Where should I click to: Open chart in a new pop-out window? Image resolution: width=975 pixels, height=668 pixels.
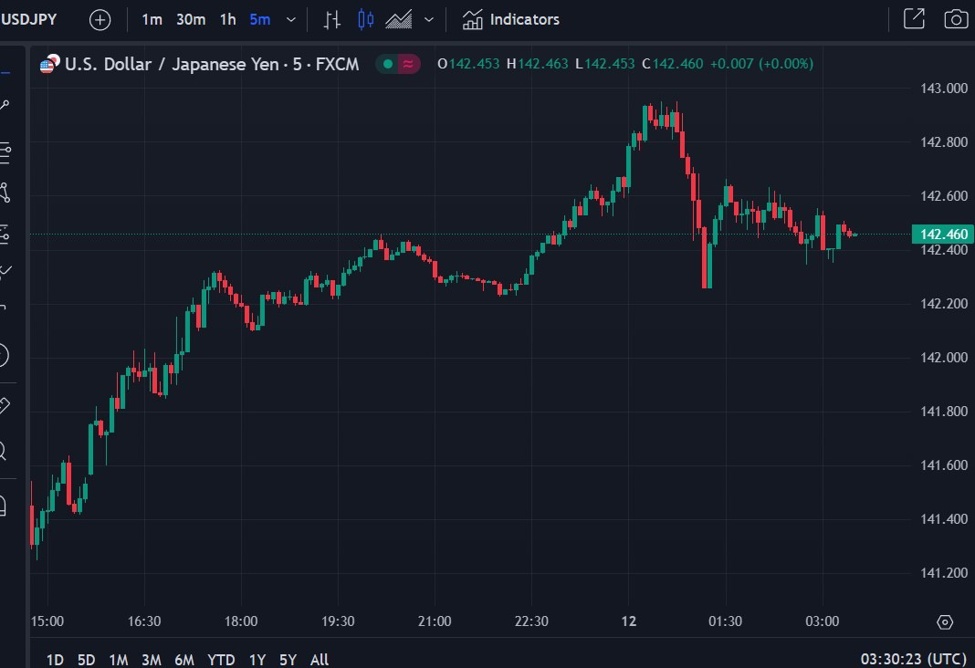(x=916, y=18)
